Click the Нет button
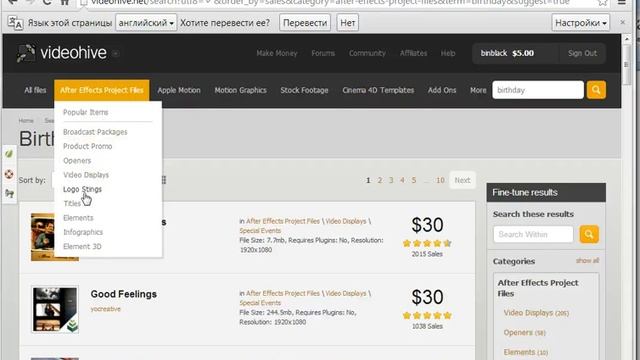This screenshot has height=360, width=640. pos(347,23)
